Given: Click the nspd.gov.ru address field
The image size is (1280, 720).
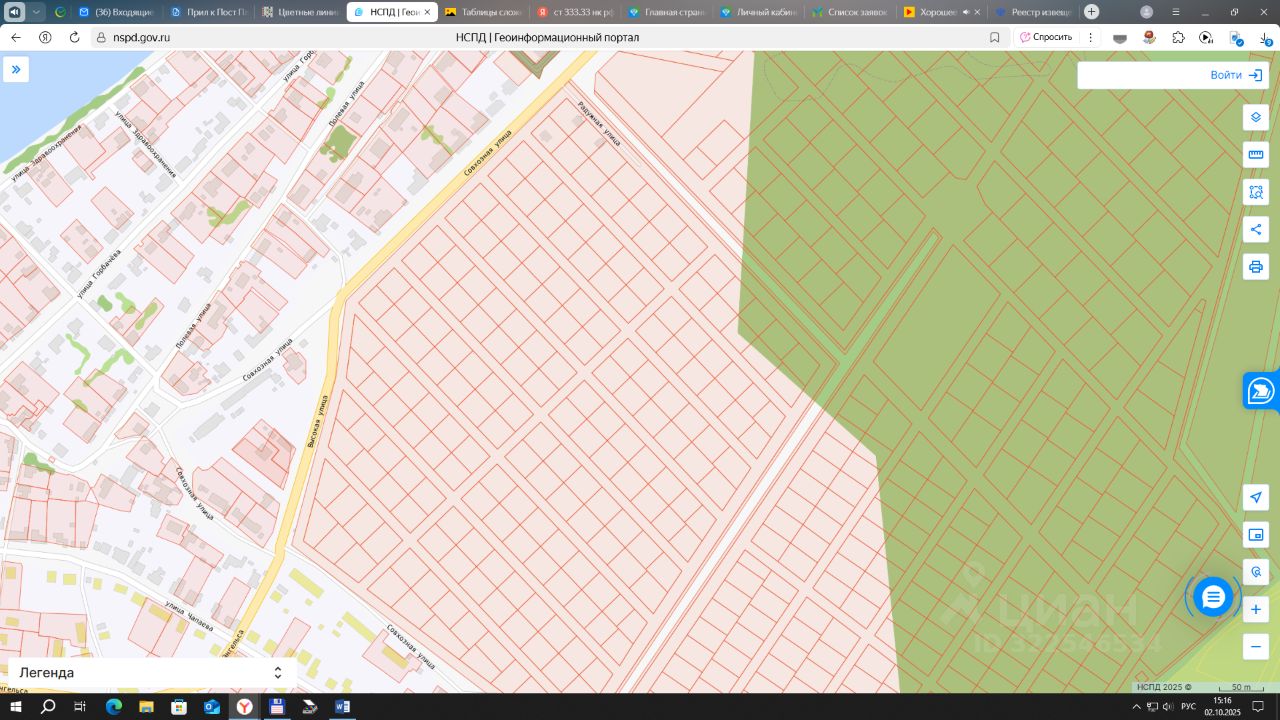Looking at the screenshot, I should pyautogui.click(x=540, y=37).
